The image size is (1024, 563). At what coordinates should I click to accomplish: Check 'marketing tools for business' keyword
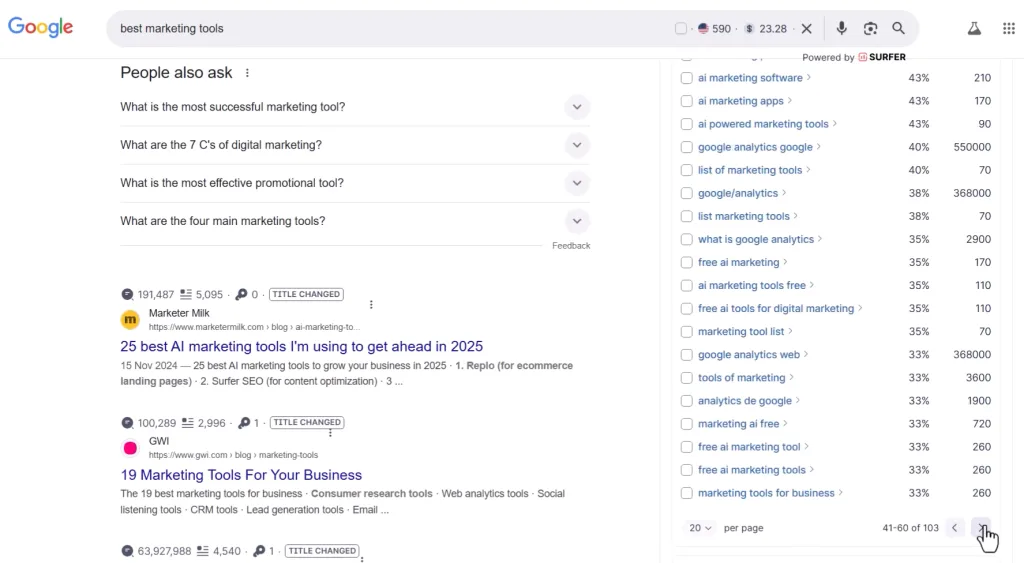point(686,493)
